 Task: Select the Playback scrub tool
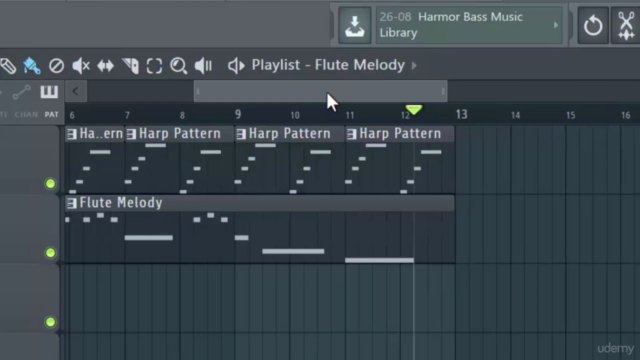(x=203, y=66)
